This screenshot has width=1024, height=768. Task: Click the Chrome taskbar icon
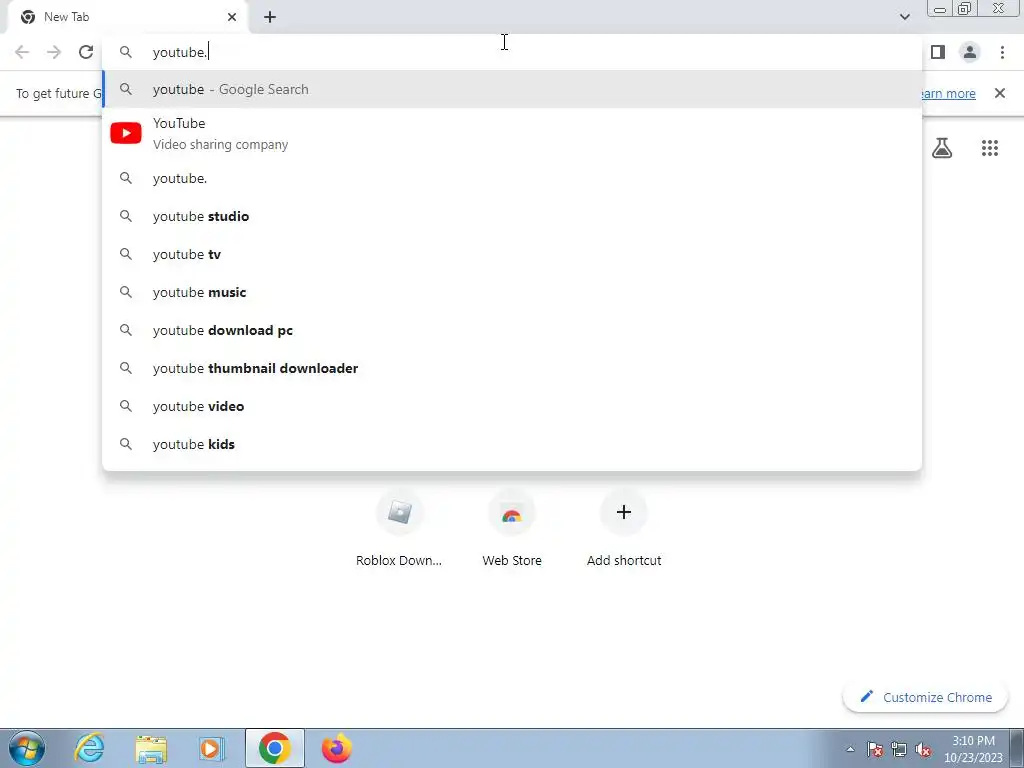[274, 748]
